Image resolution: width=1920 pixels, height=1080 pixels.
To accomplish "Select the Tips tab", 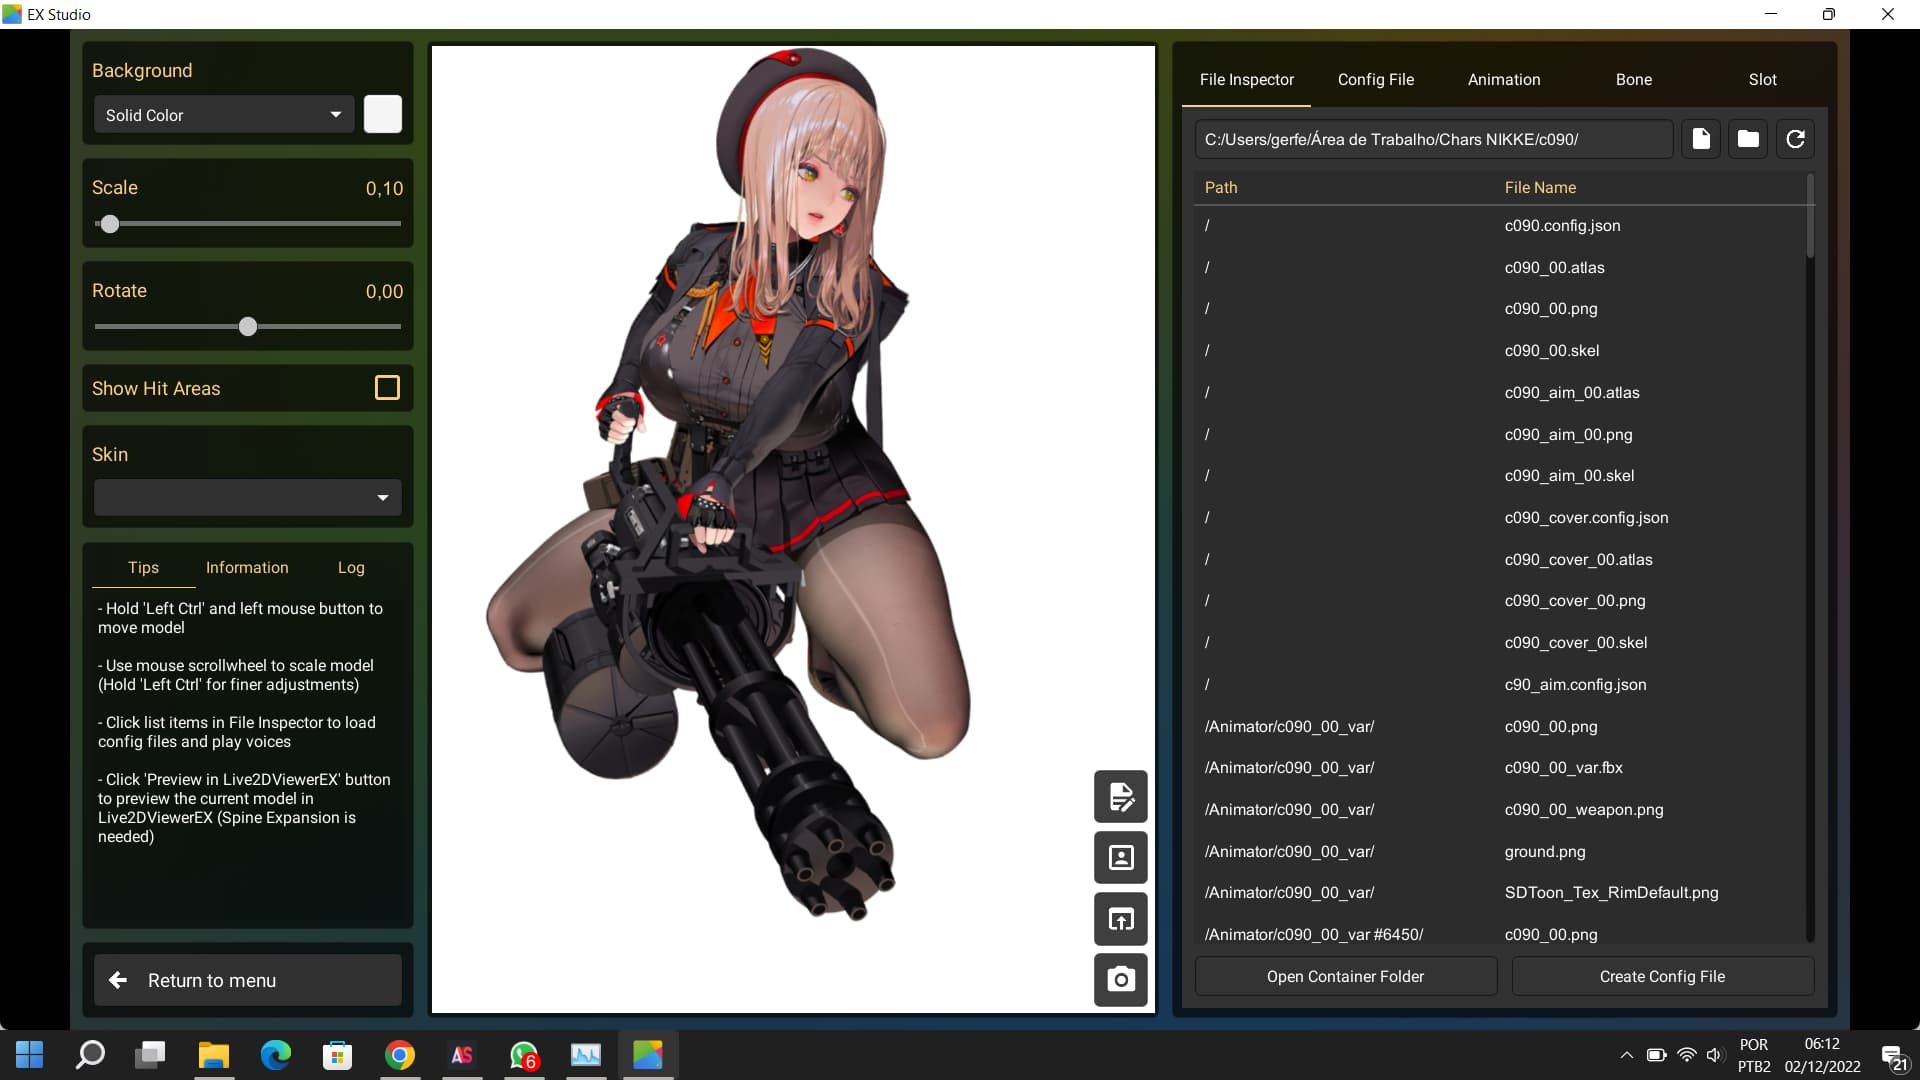I will 143,568.
